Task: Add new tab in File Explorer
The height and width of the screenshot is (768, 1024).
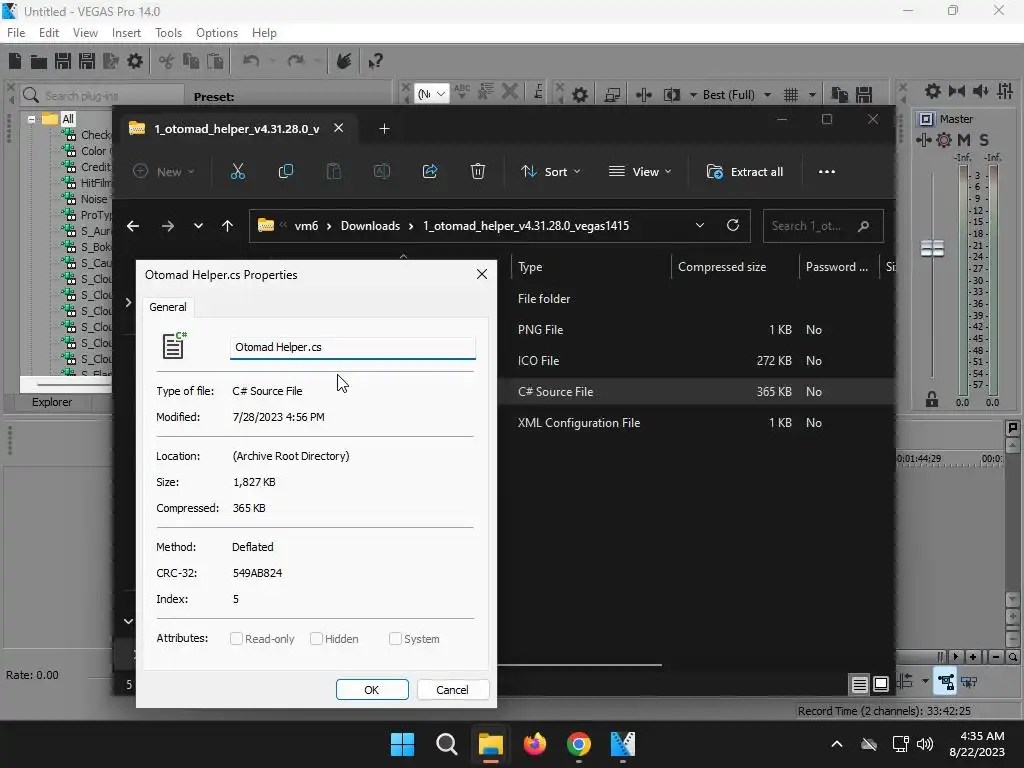Action: (x=384, y=129)
